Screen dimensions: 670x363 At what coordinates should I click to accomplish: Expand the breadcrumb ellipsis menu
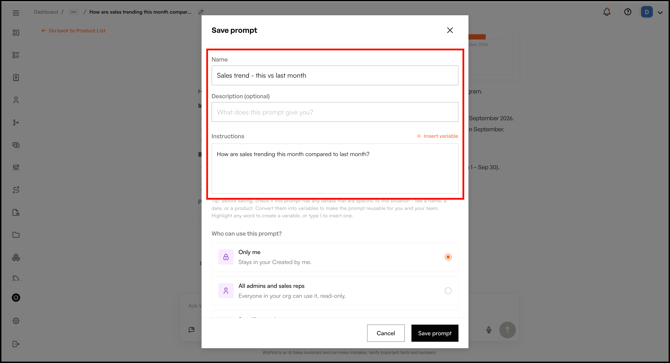click(73, 12)
